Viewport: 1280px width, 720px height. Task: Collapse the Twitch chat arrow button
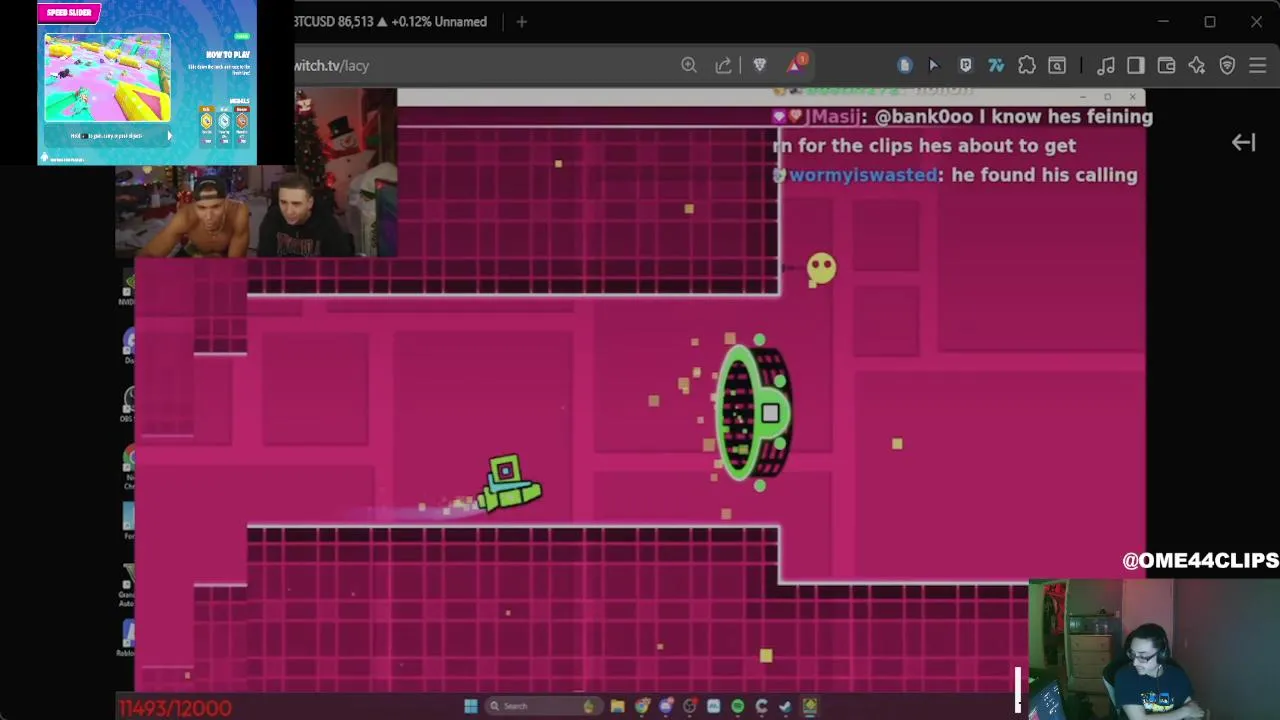tap(1243, 143)
